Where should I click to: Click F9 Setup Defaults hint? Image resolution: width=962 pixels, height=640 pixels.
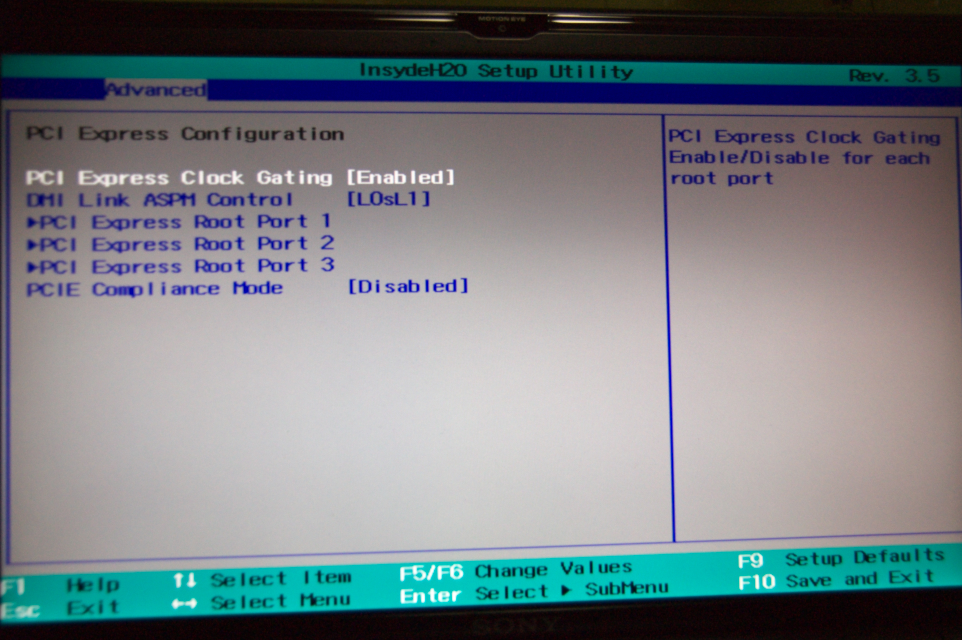tap(841, 558)
